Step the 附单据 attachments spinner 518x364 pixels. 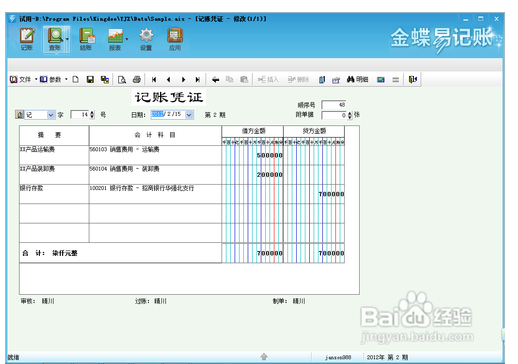(x=350, y=115)
